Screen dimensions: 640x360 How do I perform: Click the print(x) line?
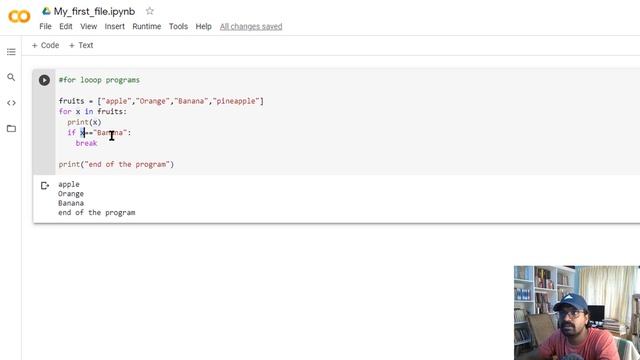tap(84, 122)
